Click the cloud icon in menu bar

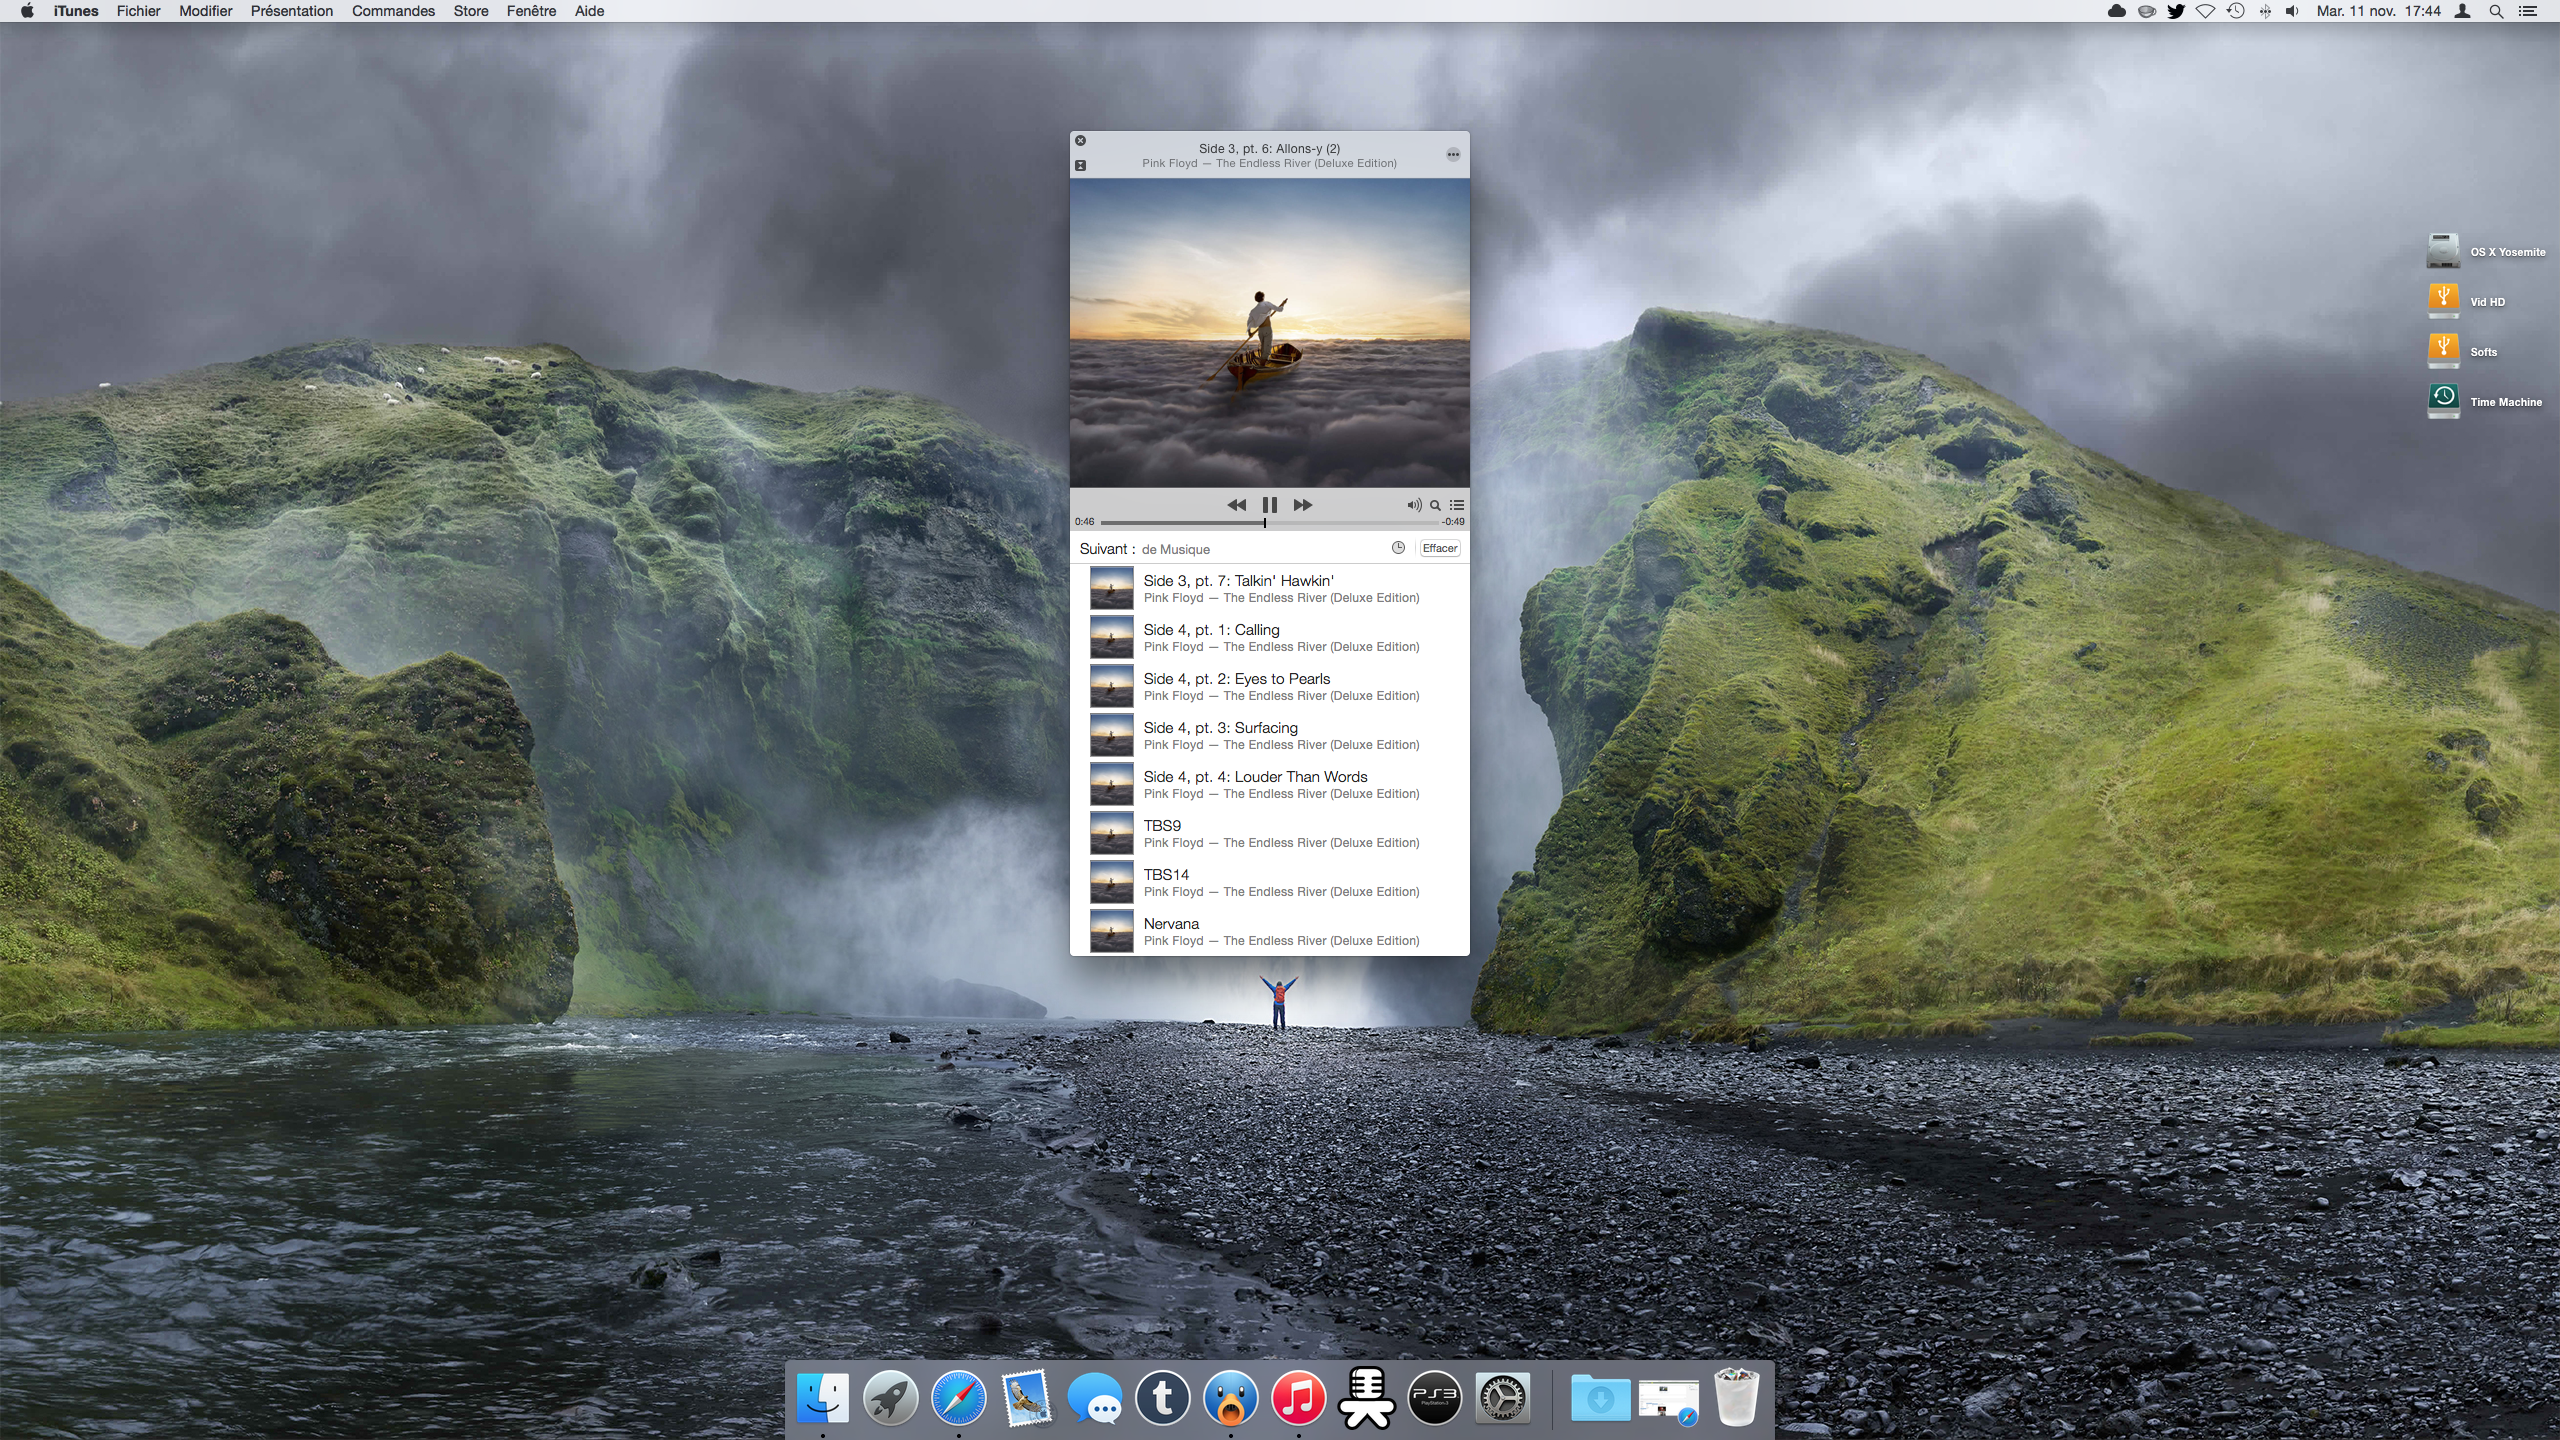pos(2116,11)
